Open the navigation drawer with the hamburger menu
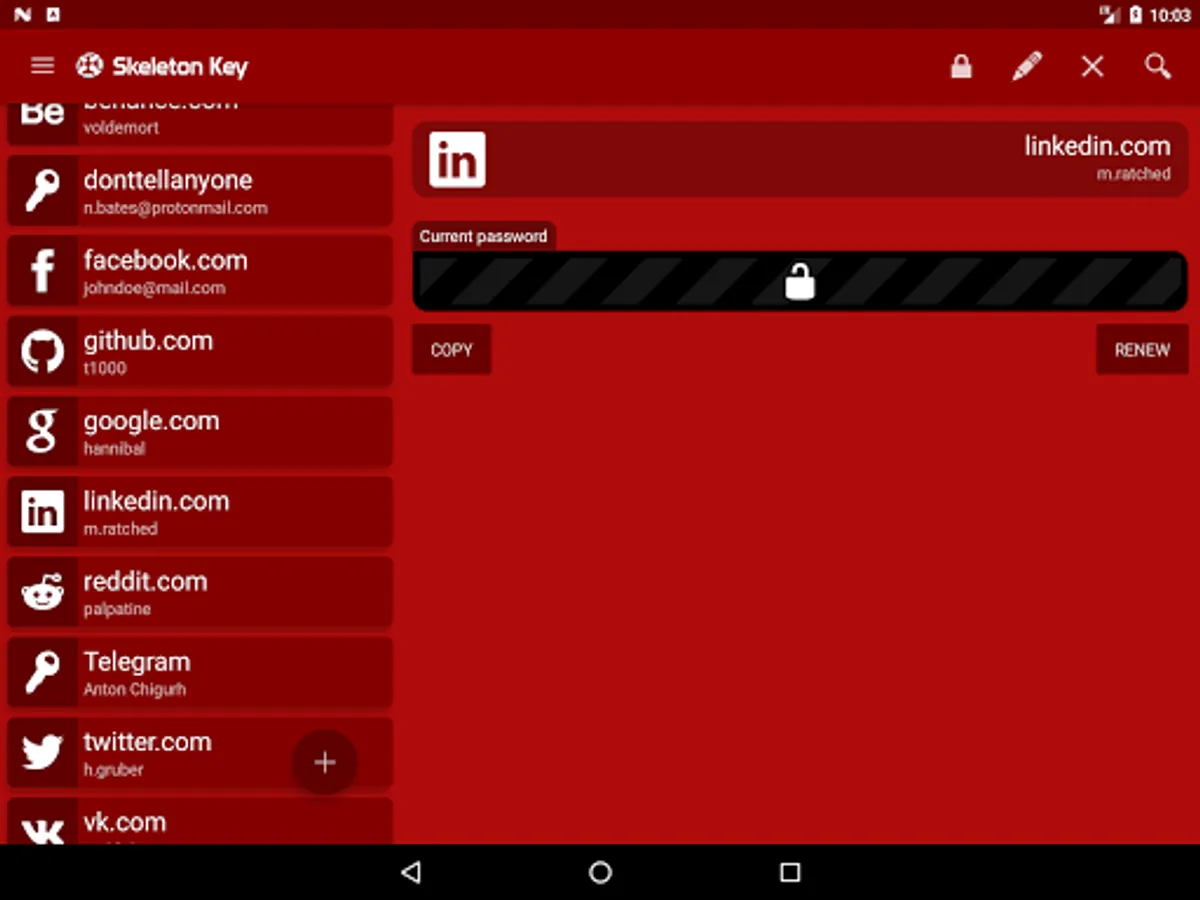The height and width of the screenshot is (900, 1200). click(x=42, y=66)
